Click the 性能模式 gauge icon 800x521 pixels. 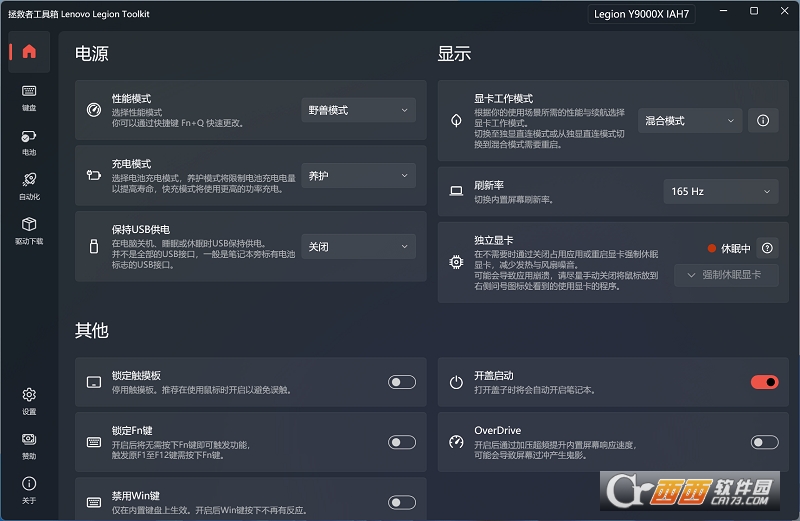click(94, 110)
